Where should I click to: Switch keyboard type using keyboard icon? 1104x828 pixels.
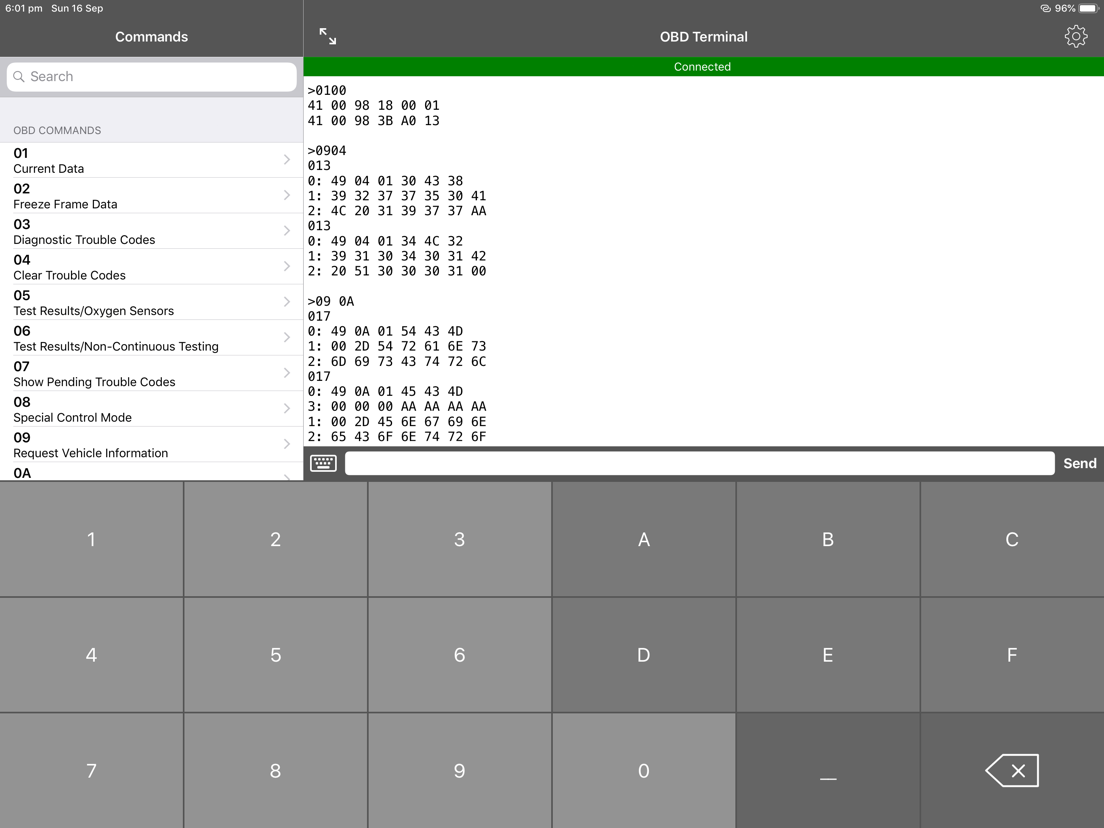[323, 463]
